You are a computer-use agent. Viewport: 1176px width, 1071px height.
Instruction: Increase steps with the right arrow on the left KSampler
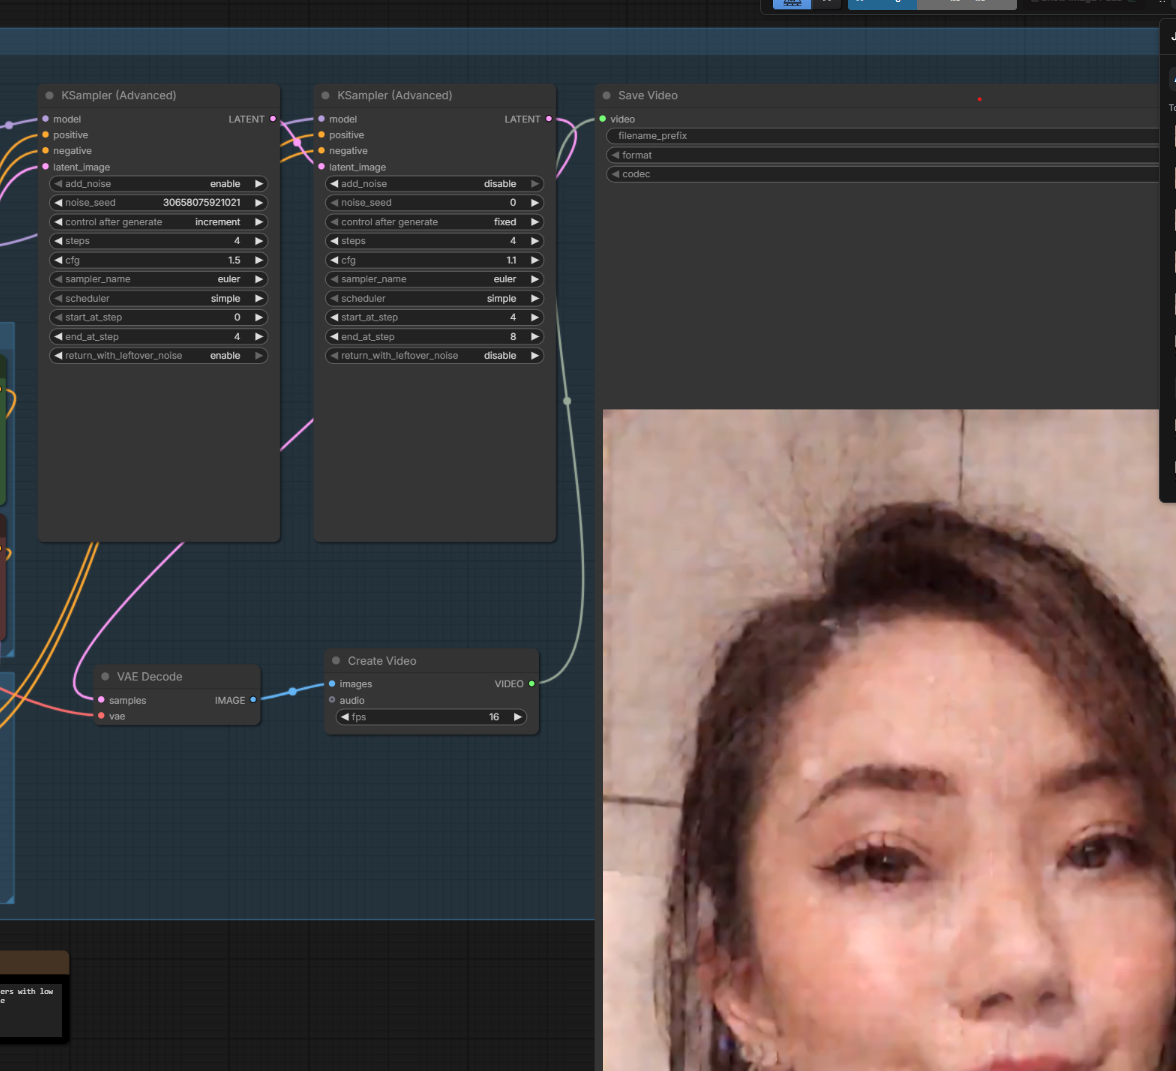(259, 241)
